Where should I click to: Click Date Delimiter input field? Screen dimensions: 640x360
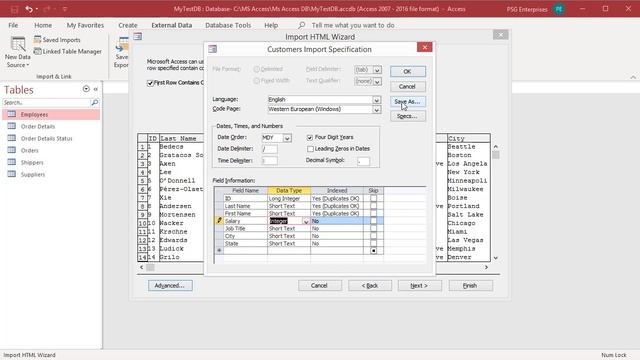[269, 149]
